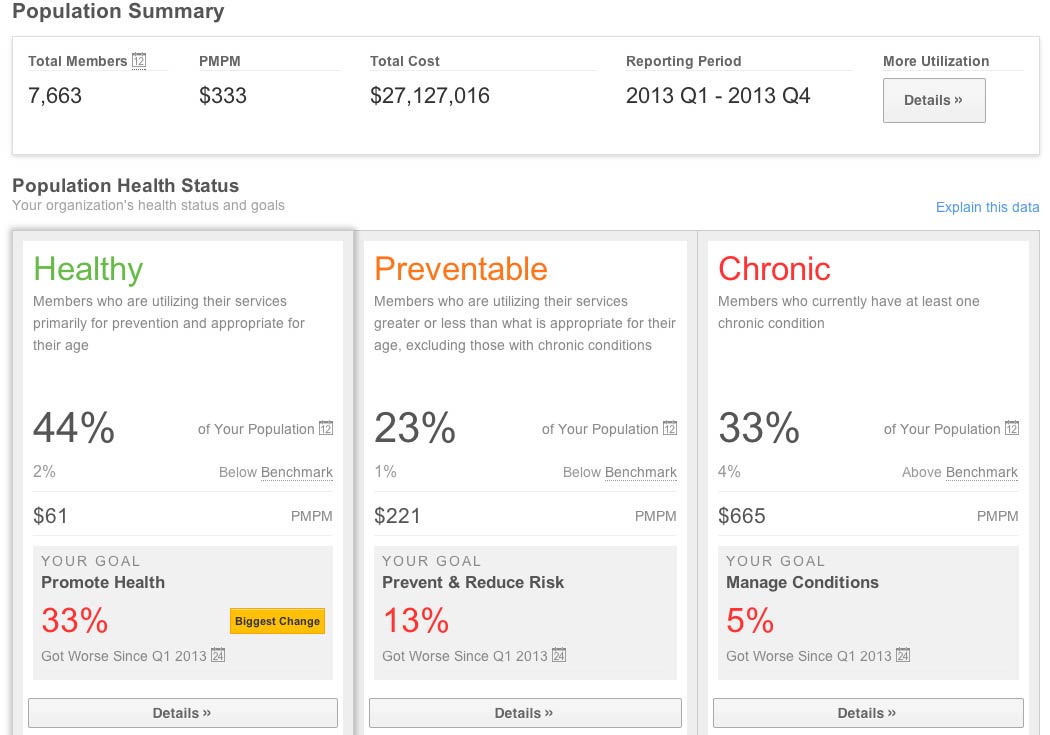Click calendar icon beside Preventable population percentage
Image resolution: width=1050 pixels, height=735 pixels.
(x=670, y=429)
